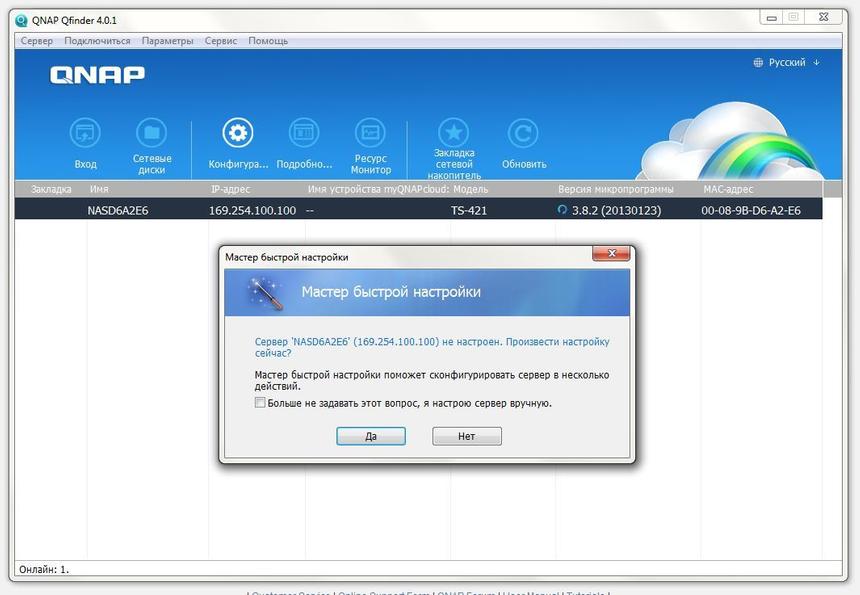Viewport: 860px width, 595px height.
Task: Click the firmware update icon next to 3.8.2
Action: [561, 209]
